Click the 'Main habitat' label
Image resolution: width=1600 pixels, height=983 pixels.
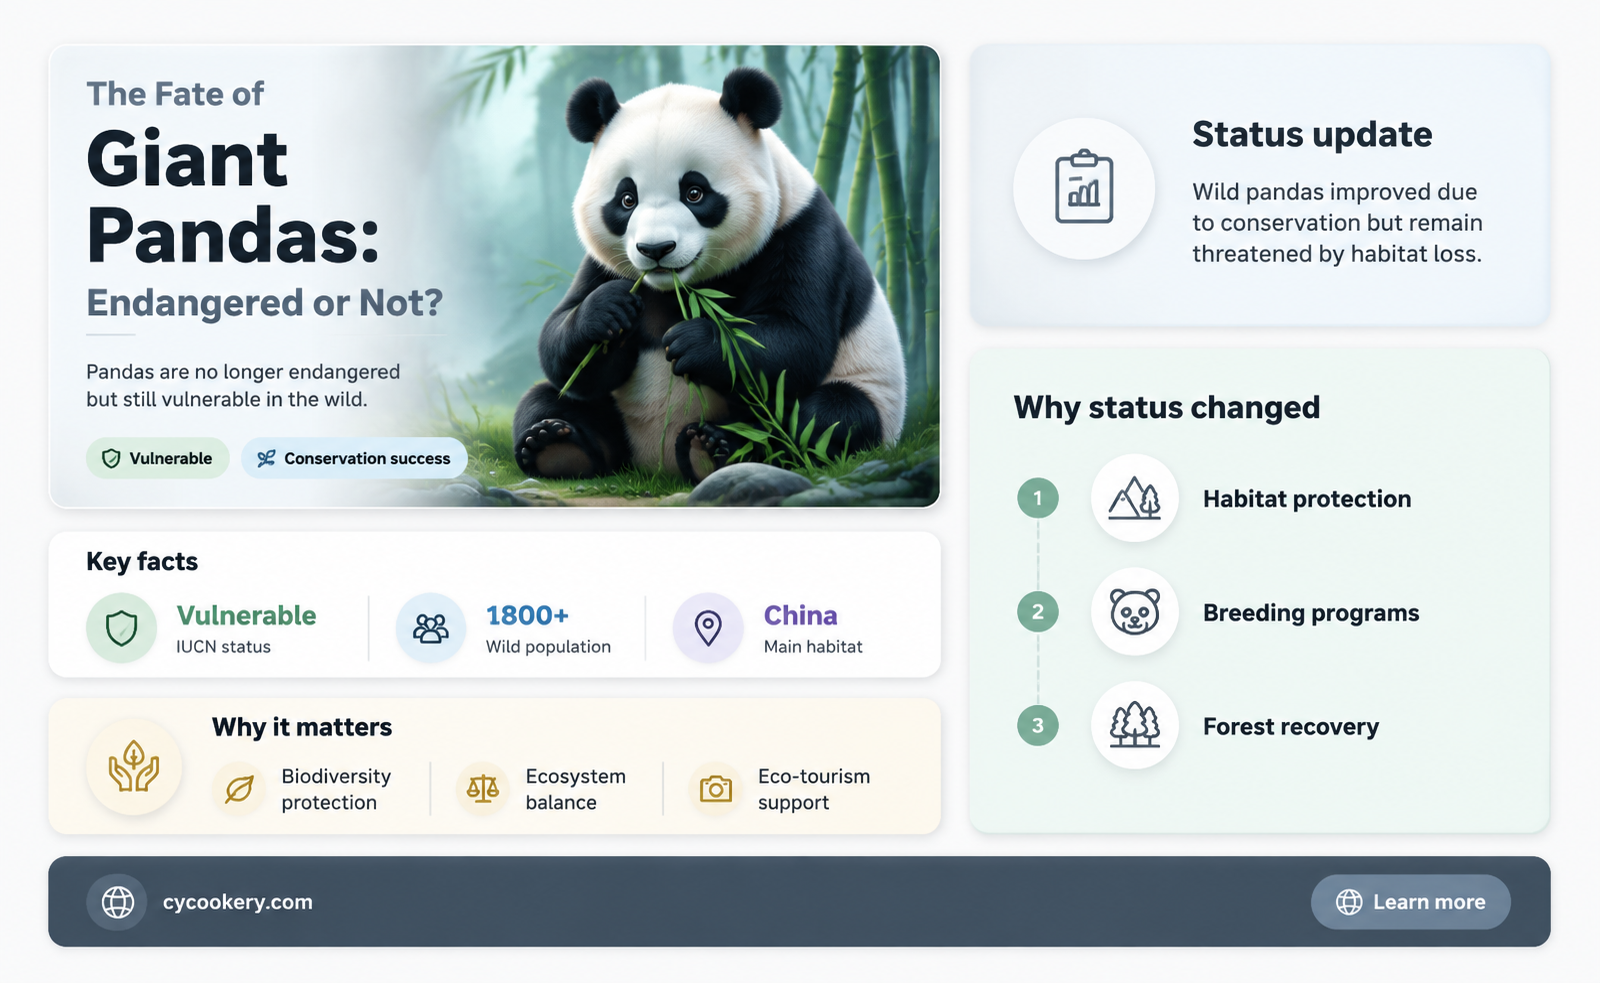pyautogui.click(x=813, y=647)
